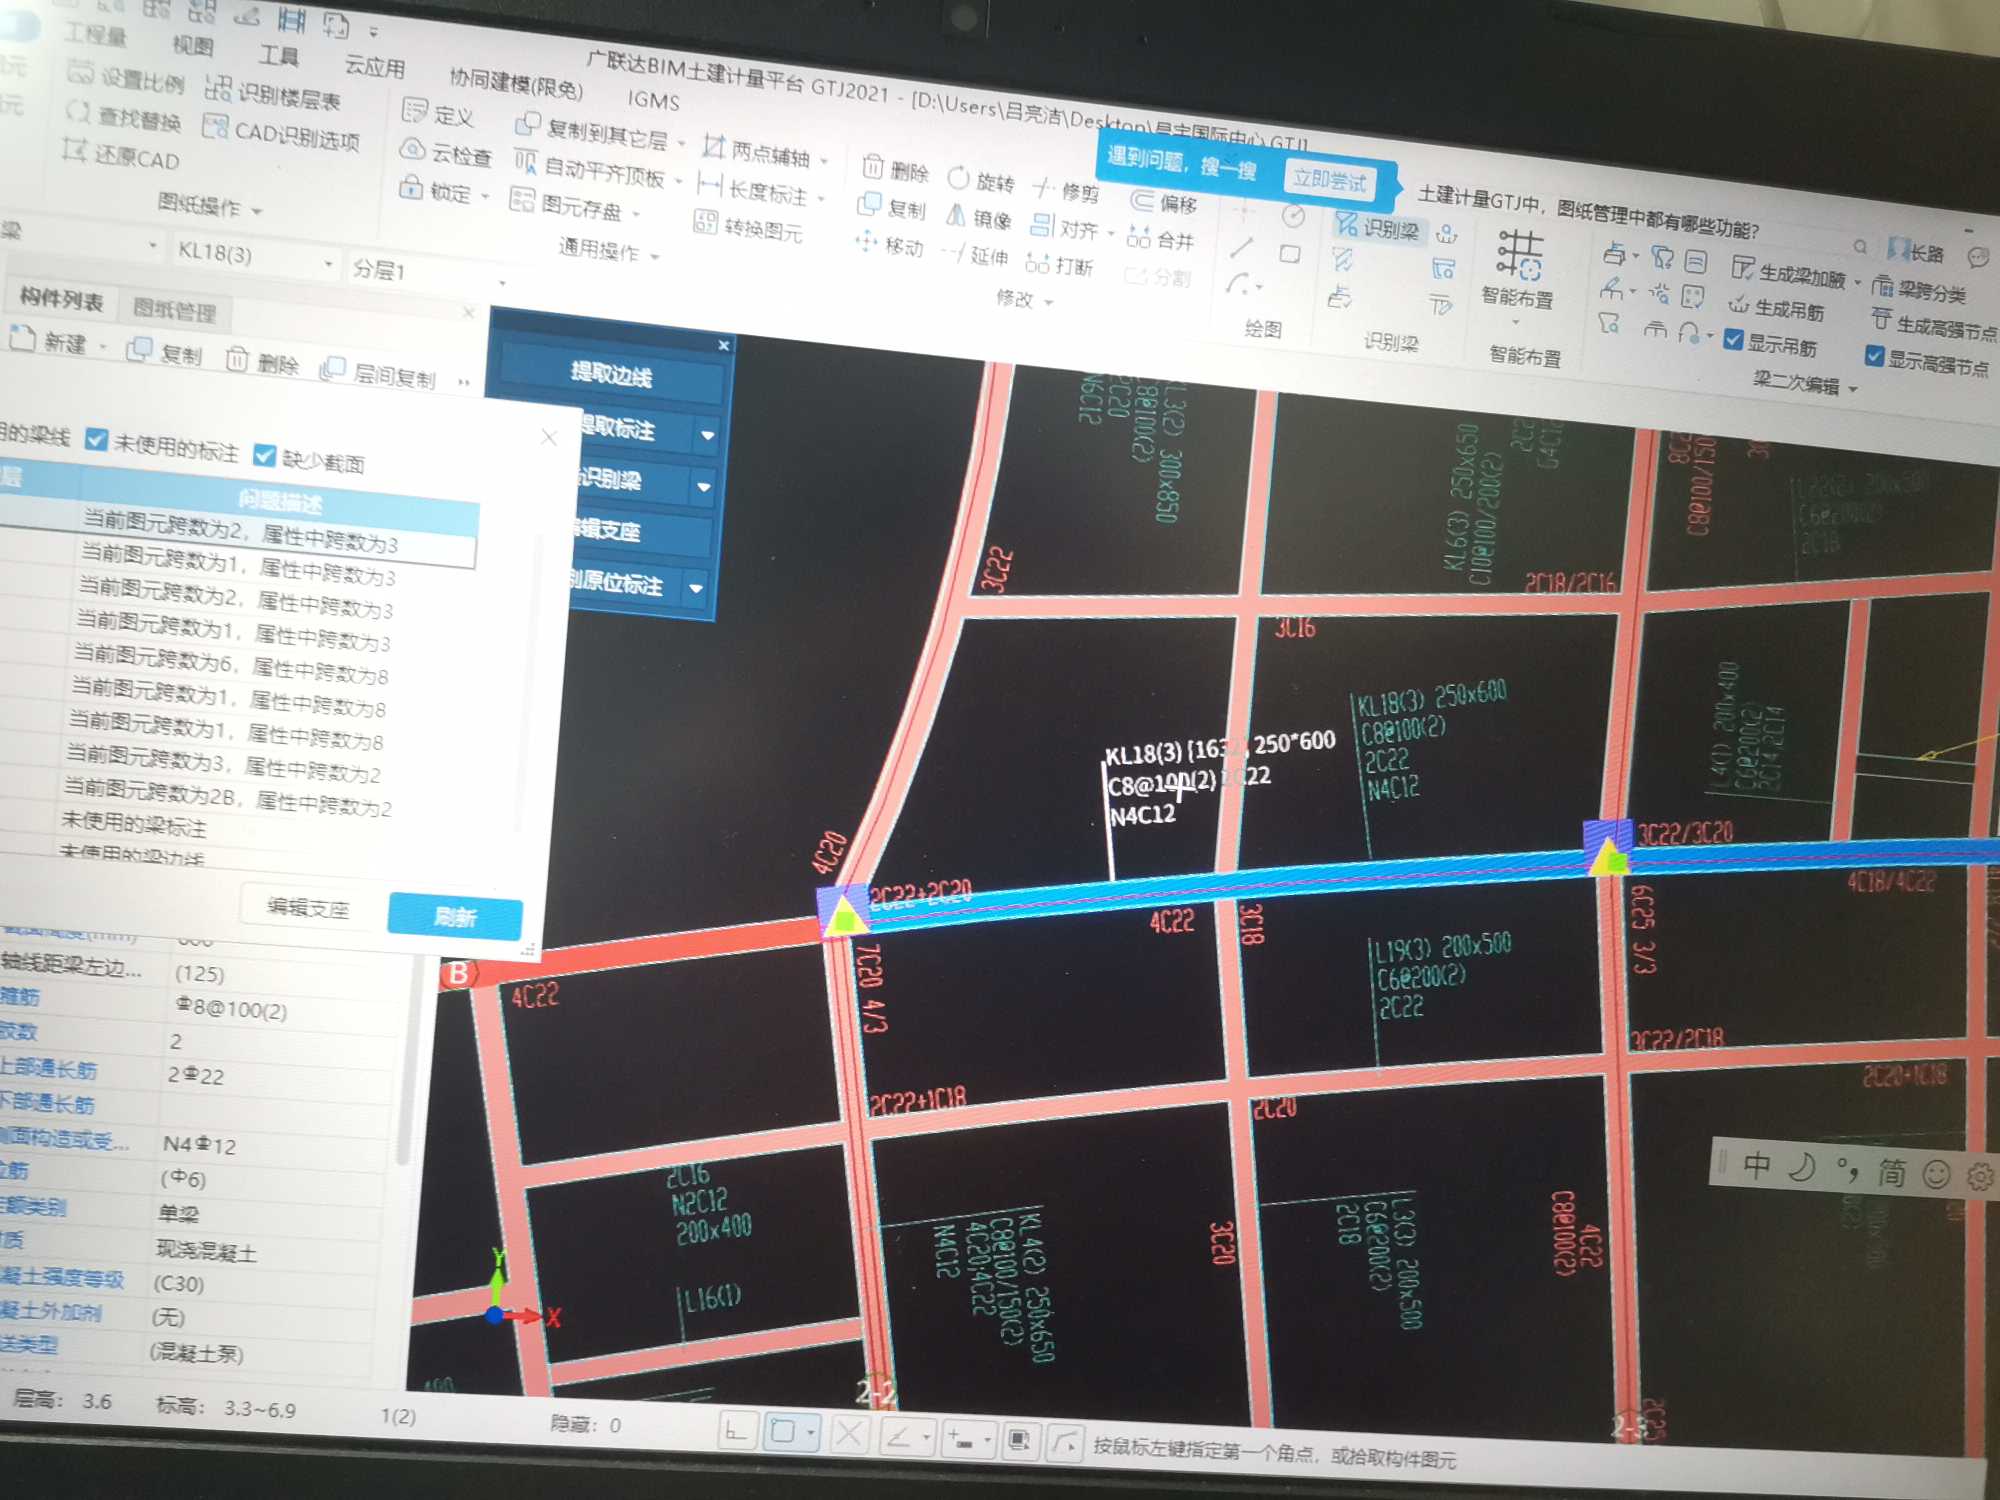Open the KL18(3) component dropdown
The width and height of the screenshot is (2000, 1500).
(x=328, y=264)
